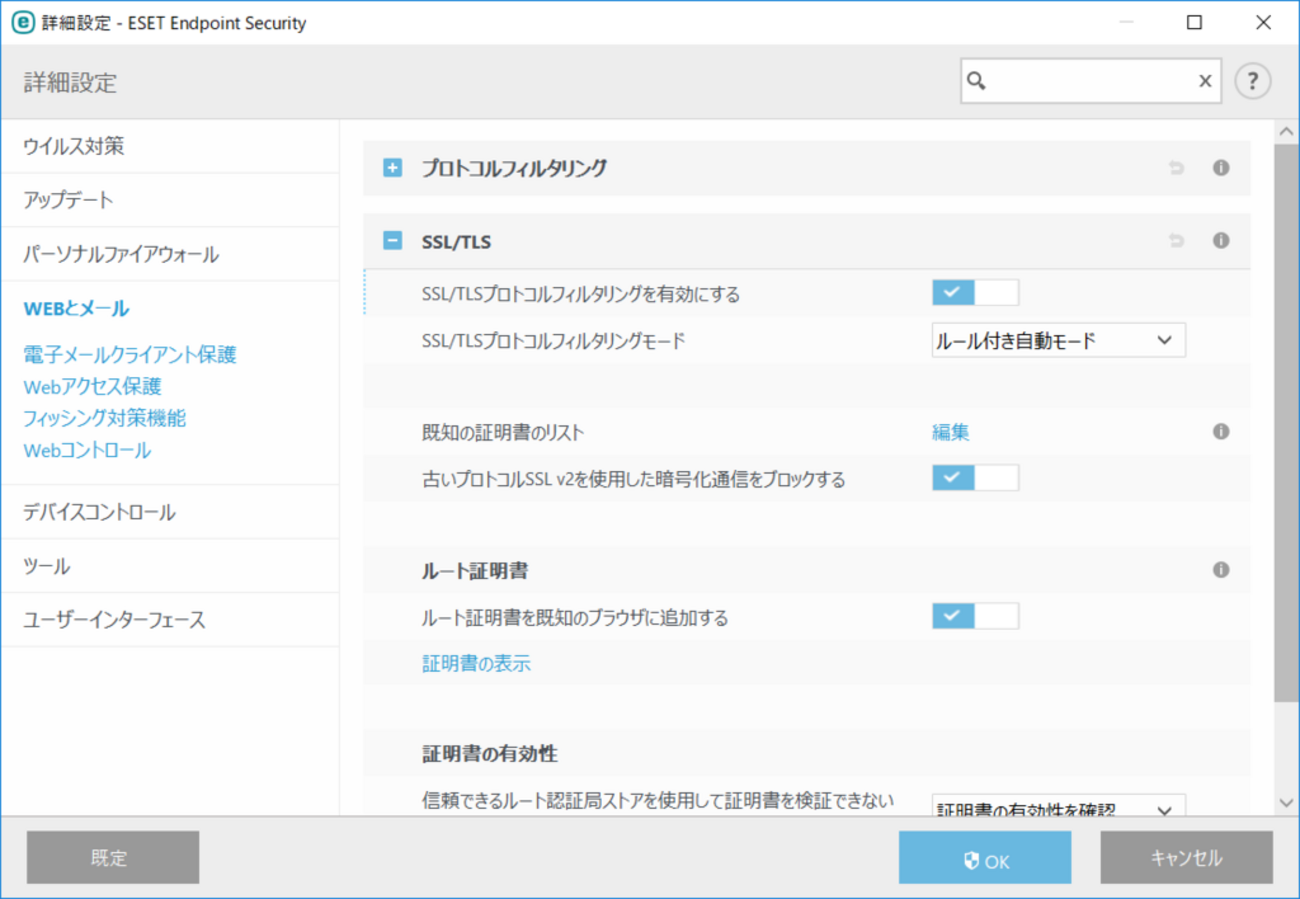The image size is (1300, 899).
Task: Open 電子メールクライアント保護 sub-item
Action: [x=130, y=354]
